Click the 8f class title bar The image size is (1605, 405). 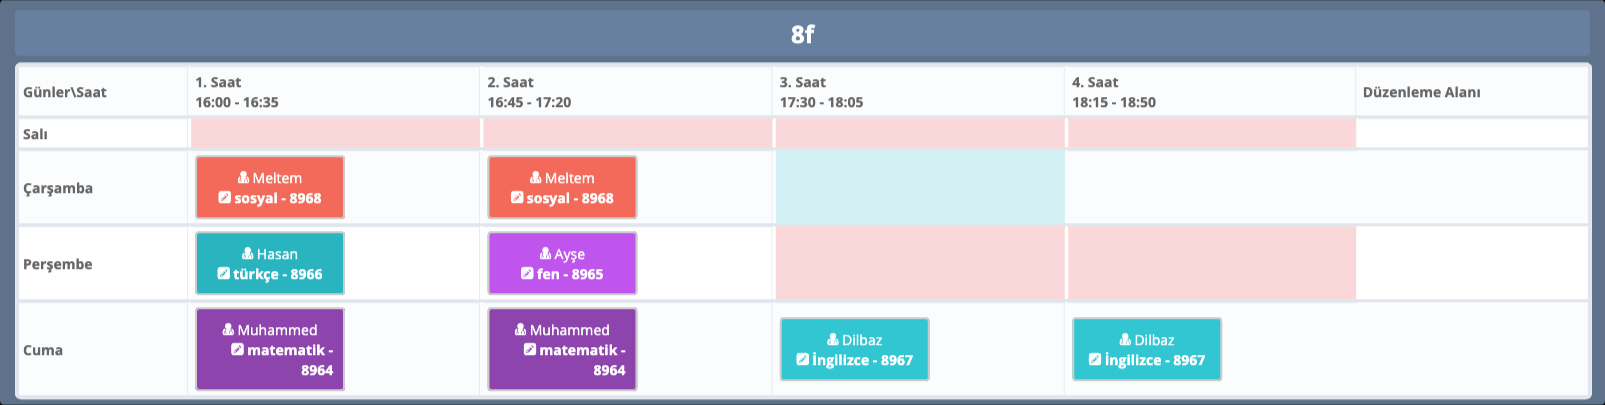[802, 34]
